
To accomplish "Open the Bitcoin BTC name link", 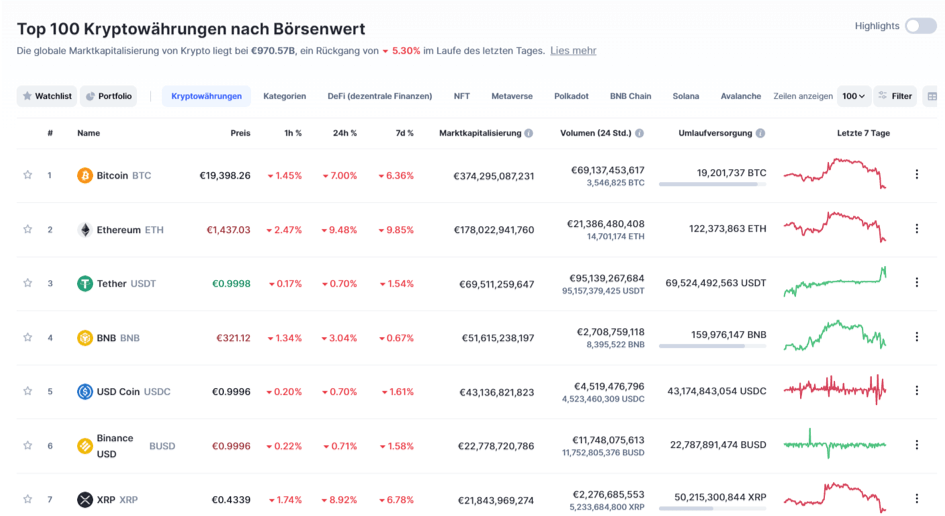I will (x=124, y=175).
